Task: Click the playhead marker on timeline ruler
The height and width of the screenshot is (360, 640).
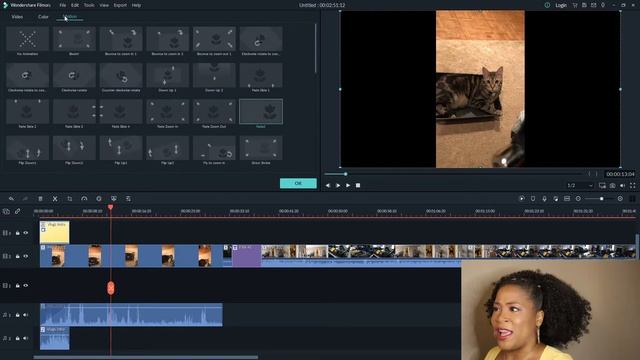Action: (111, 207)
